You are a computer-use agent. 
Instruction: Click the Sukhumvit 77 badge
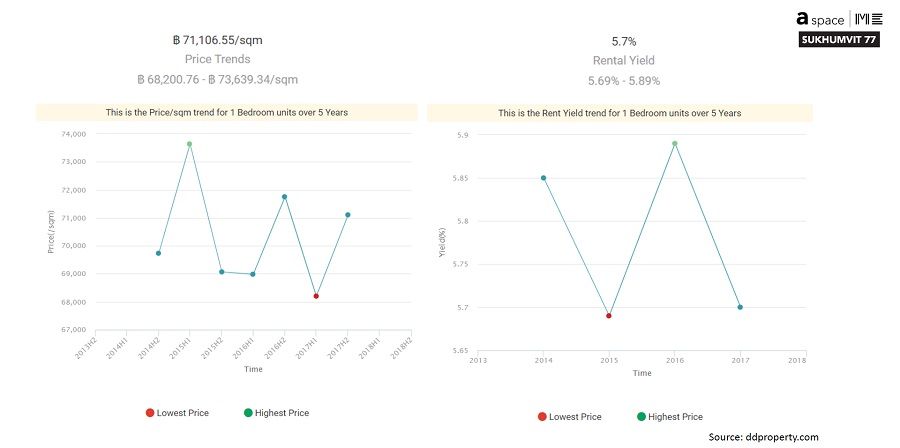coord(840,40)
